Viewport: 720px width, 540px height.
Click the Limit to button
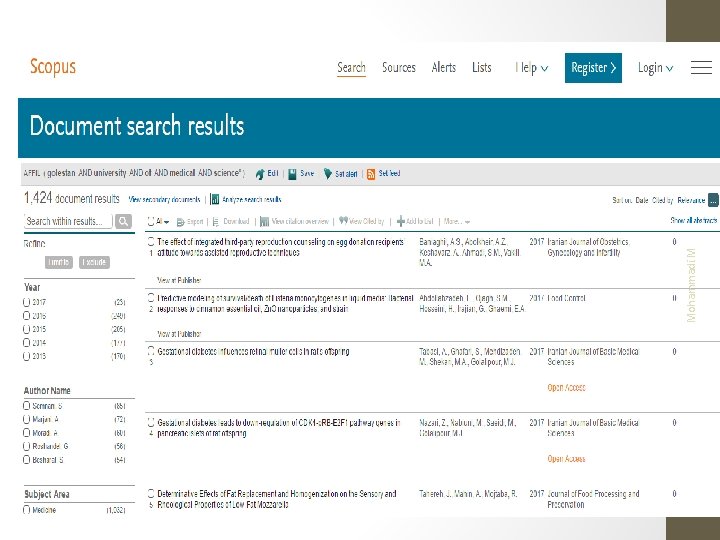tap(59, 262)
